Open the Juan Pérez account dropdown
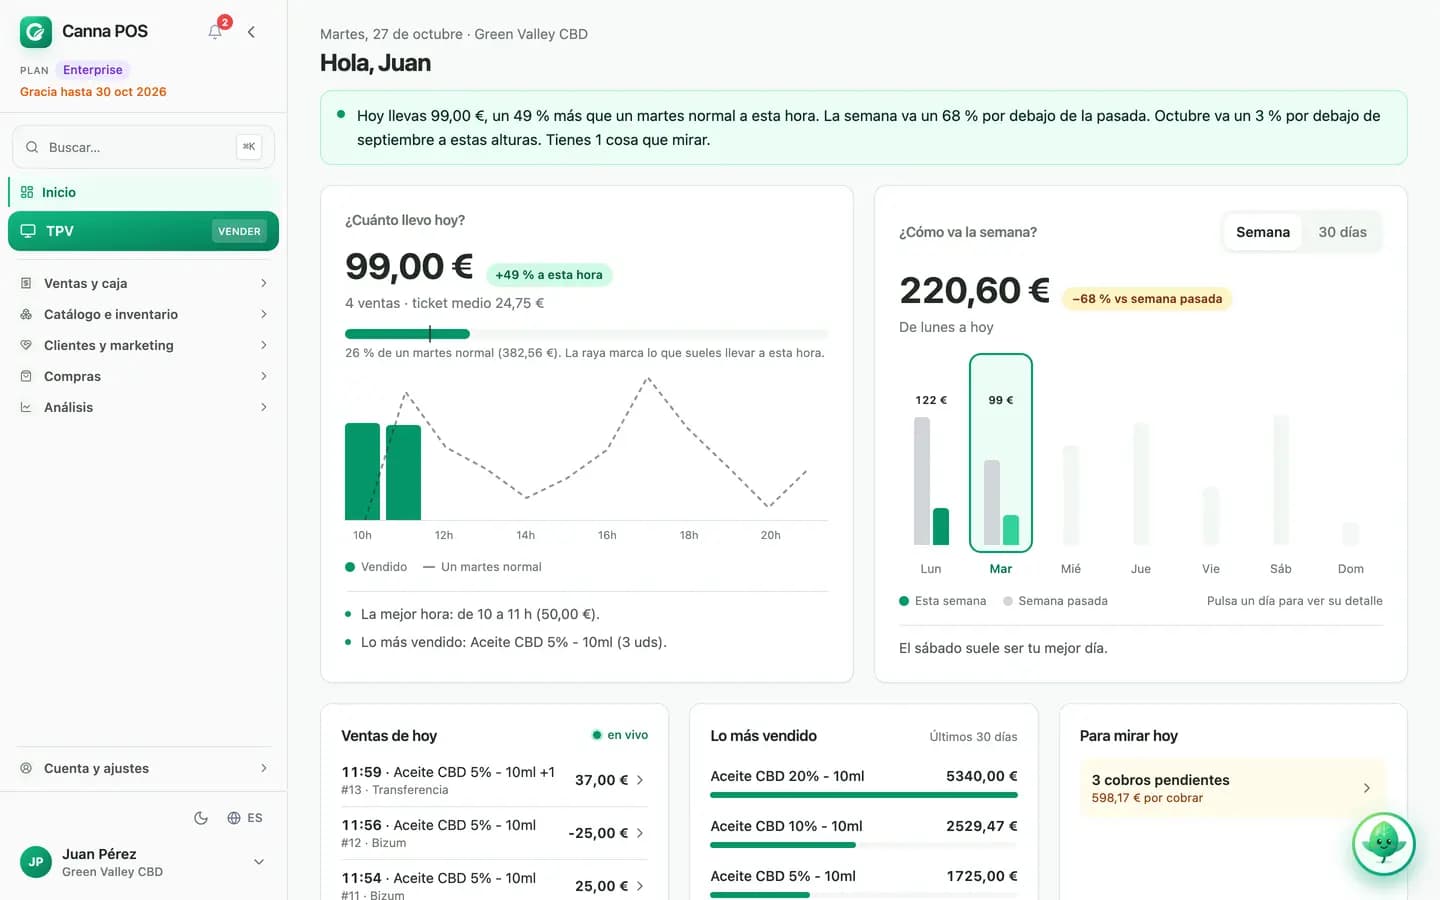 point(259,862)
